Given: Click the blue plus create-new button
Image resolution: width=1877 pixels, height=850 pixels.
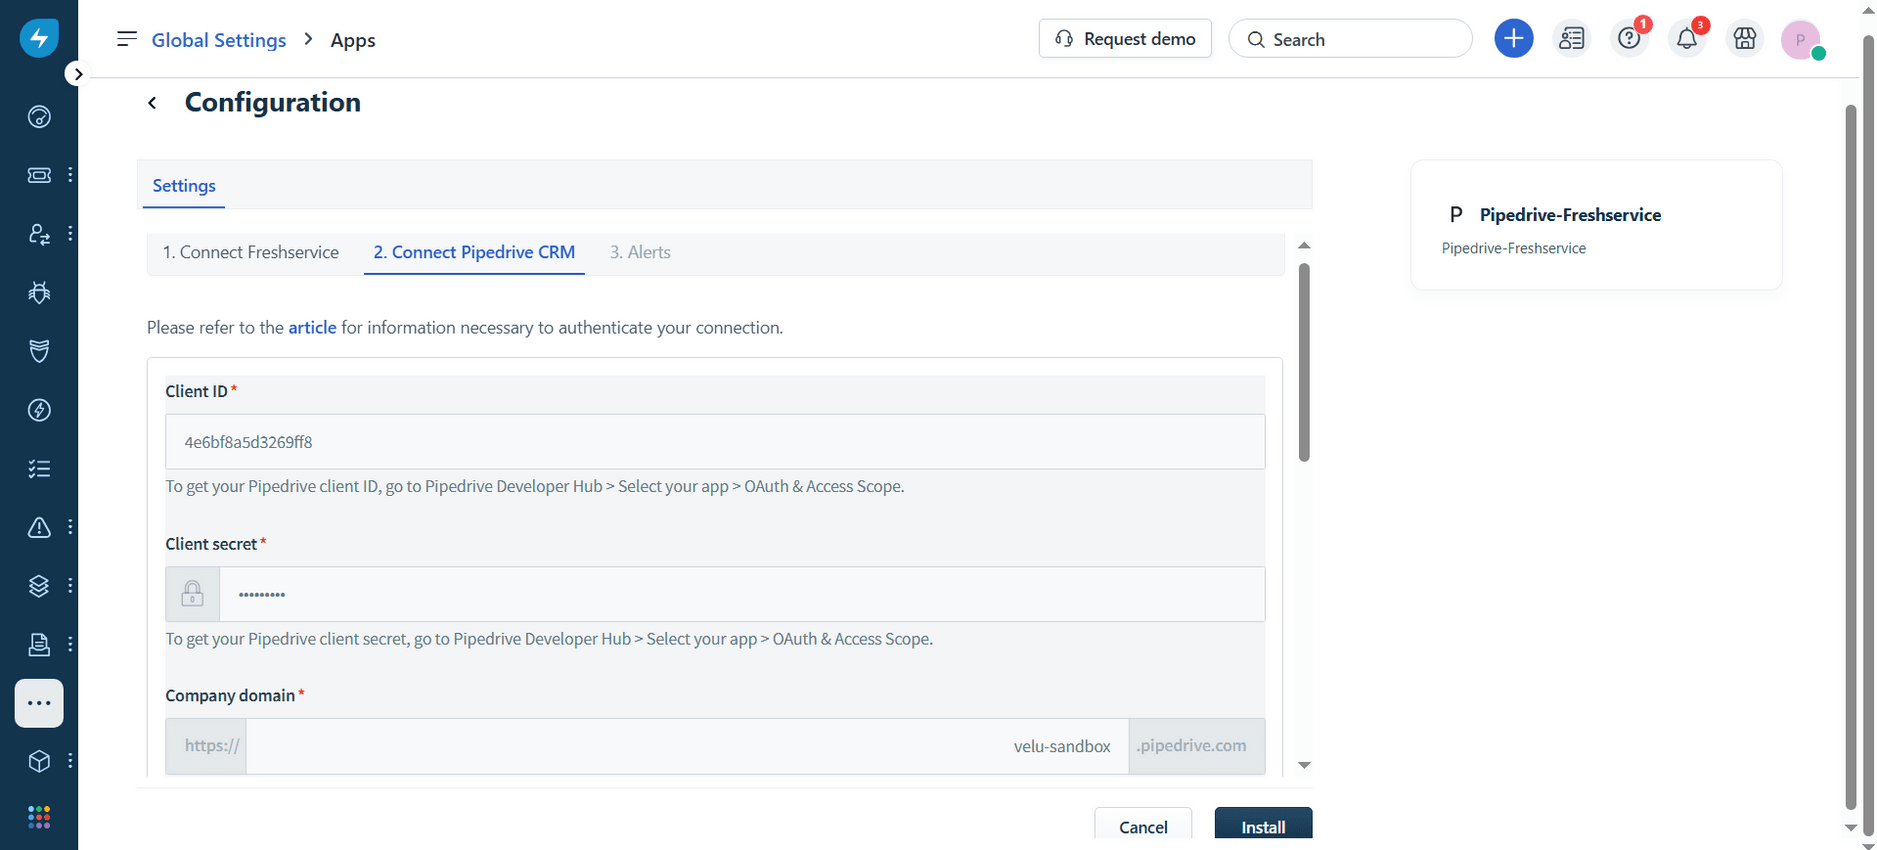Looking at the screenshot, I should click(1514, 38).
